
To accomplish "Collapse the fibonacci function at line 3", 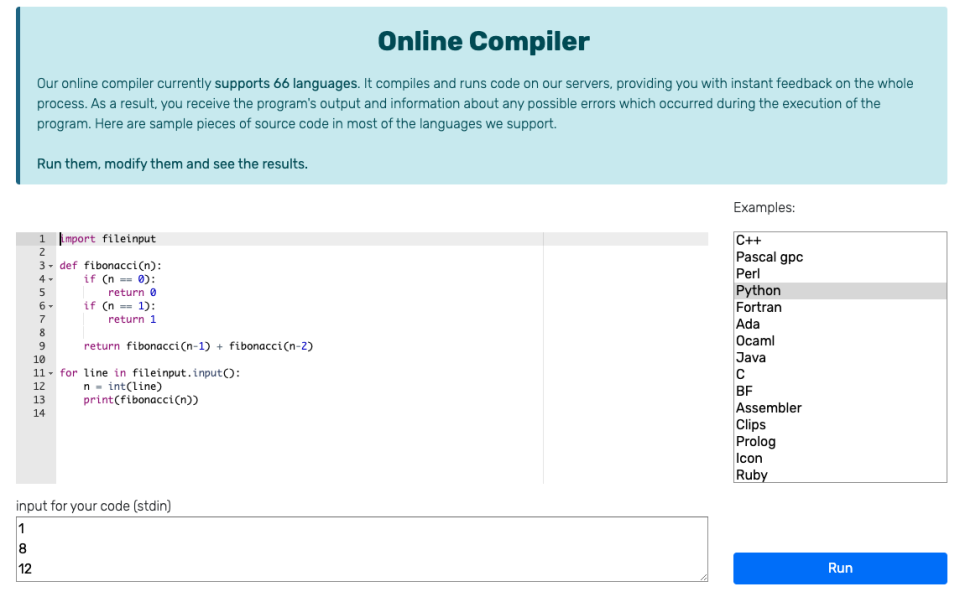I will click(x=52, y=265).
